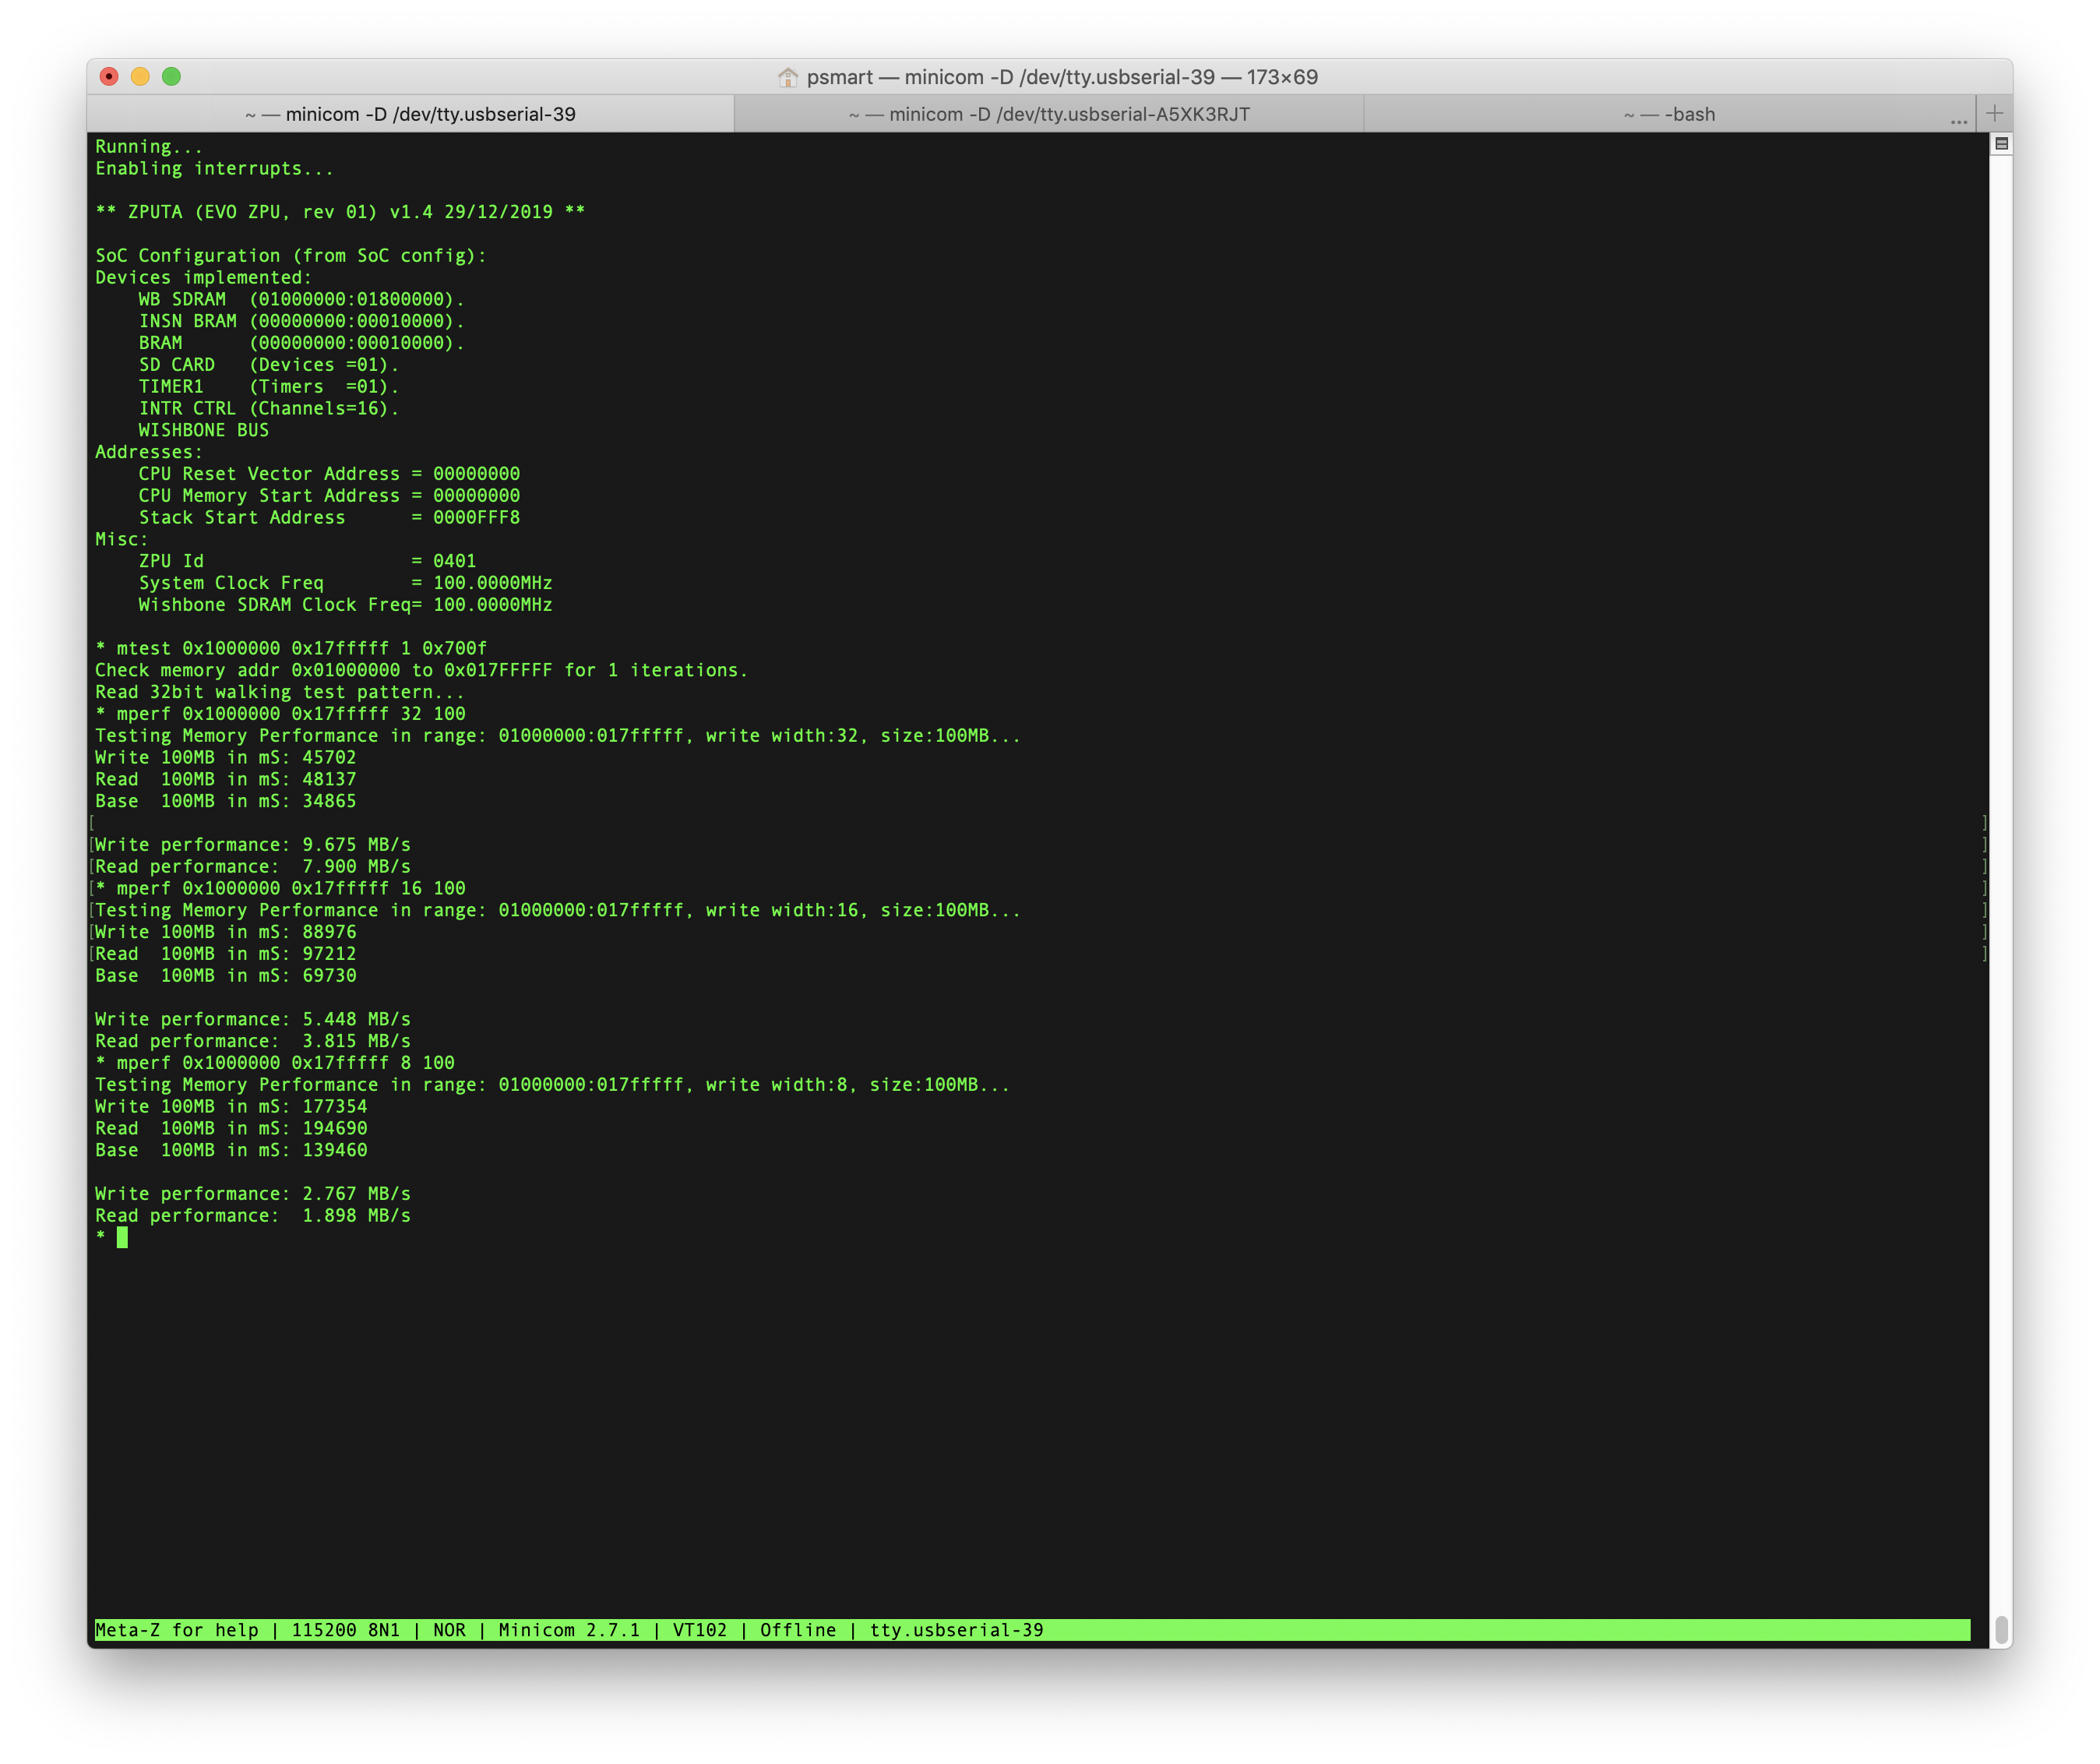This screenshot has width=2100, height=1764.
Task: Click the empty vertical scrollbar track
Action: coord(2001,800)
